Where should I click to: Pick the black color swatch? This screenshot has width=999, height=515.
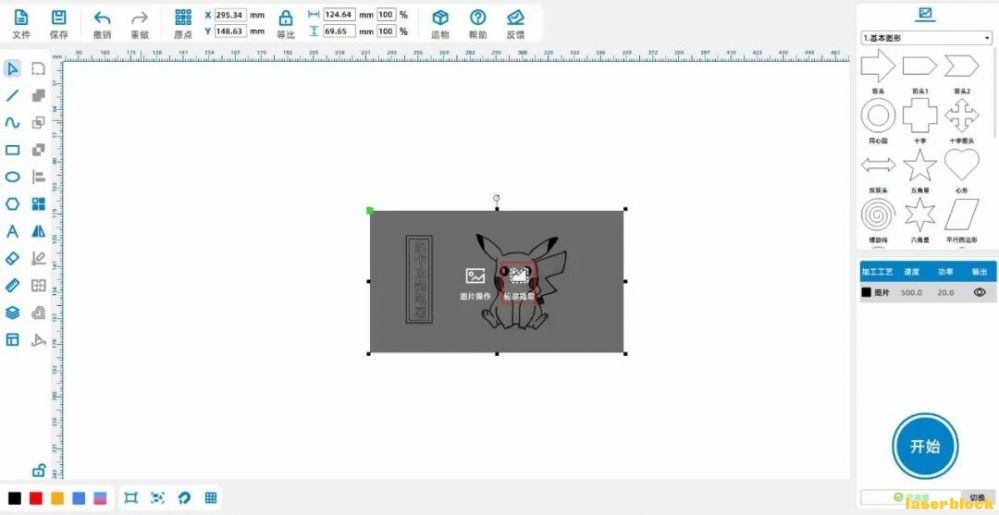[14, 498]
